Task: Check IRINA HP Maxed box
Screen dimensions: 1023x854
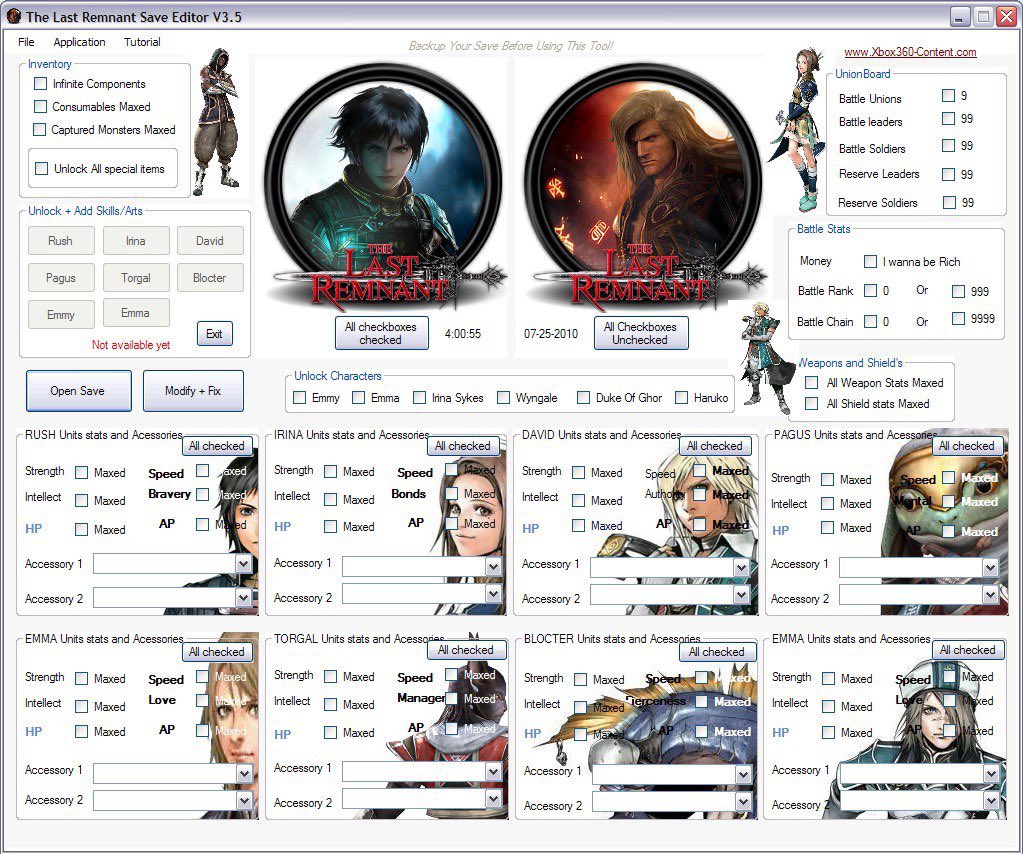Action: [x=331, y=526]
